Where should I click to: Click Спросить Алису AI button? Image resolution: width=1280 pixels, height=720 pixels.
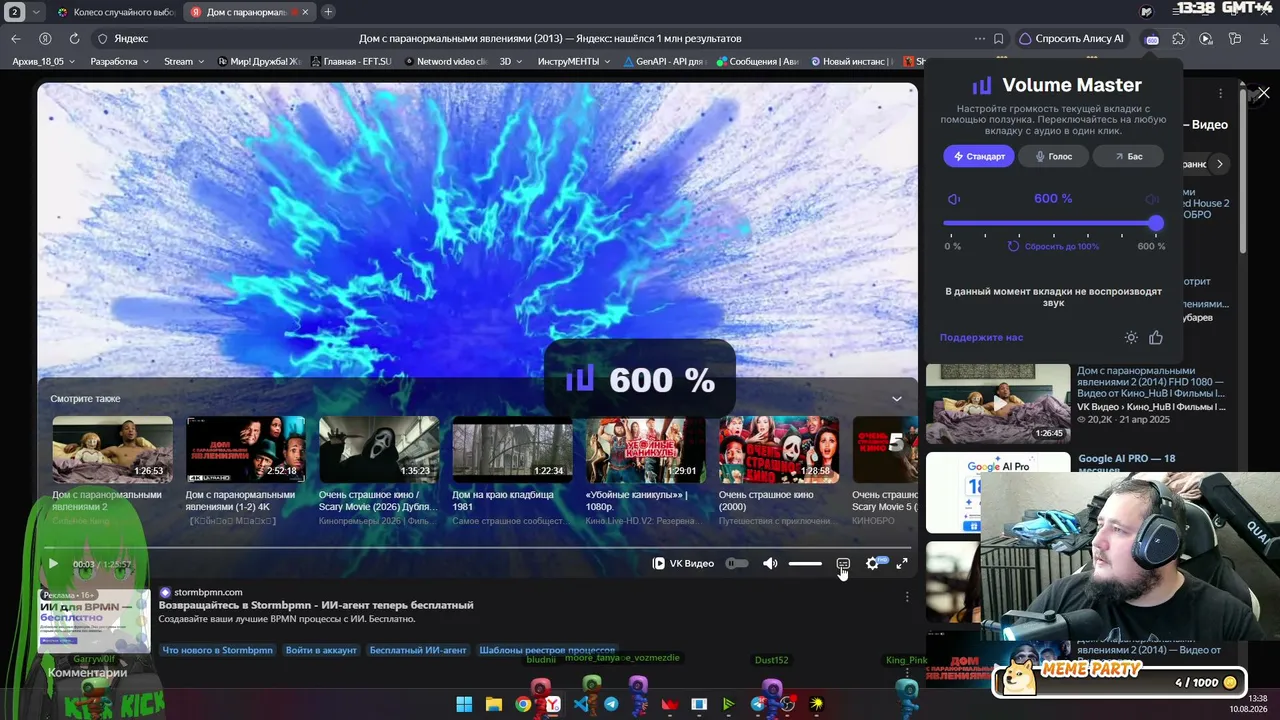1071,39
